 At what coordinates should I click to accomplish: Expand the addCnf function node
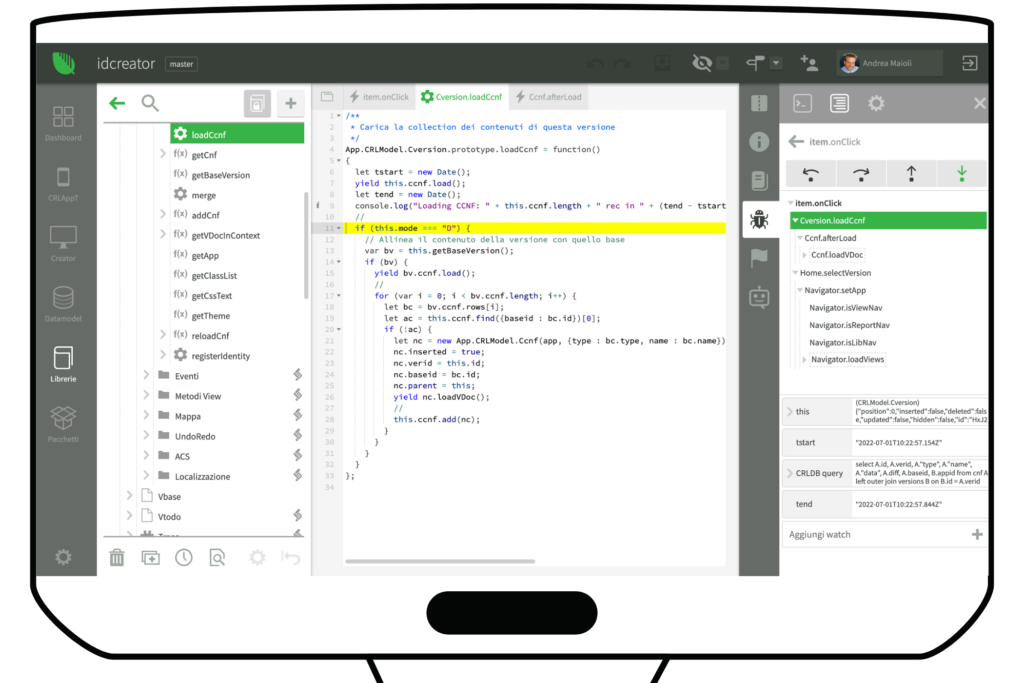coord(163,214)
